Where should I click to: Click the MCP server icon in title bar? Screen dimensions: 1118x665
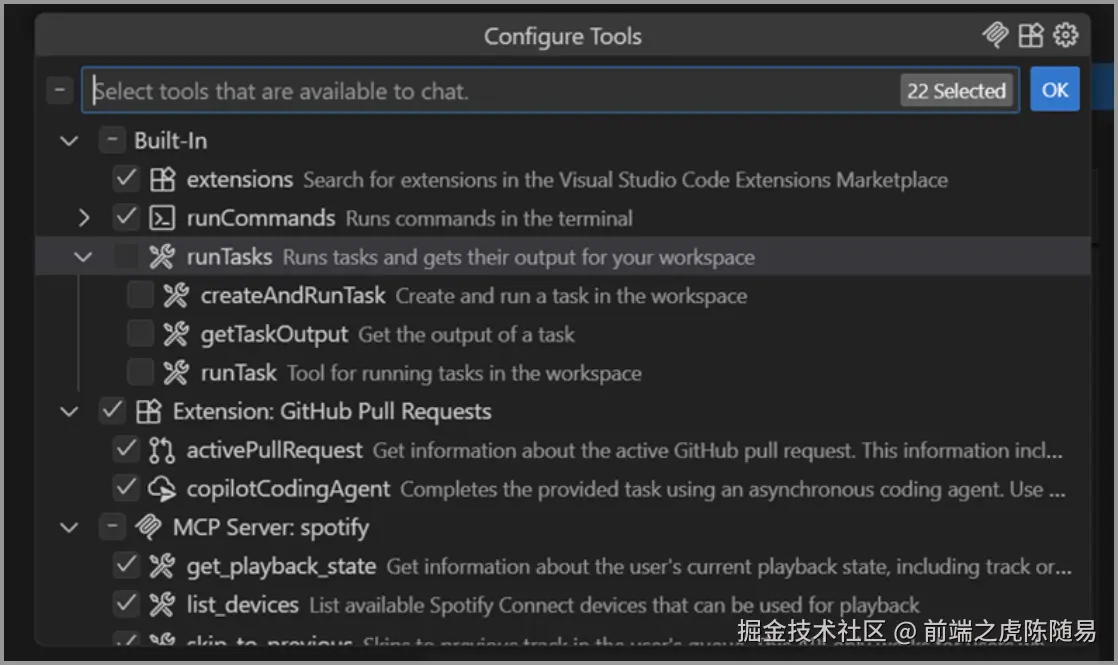(x=995, y=34)
